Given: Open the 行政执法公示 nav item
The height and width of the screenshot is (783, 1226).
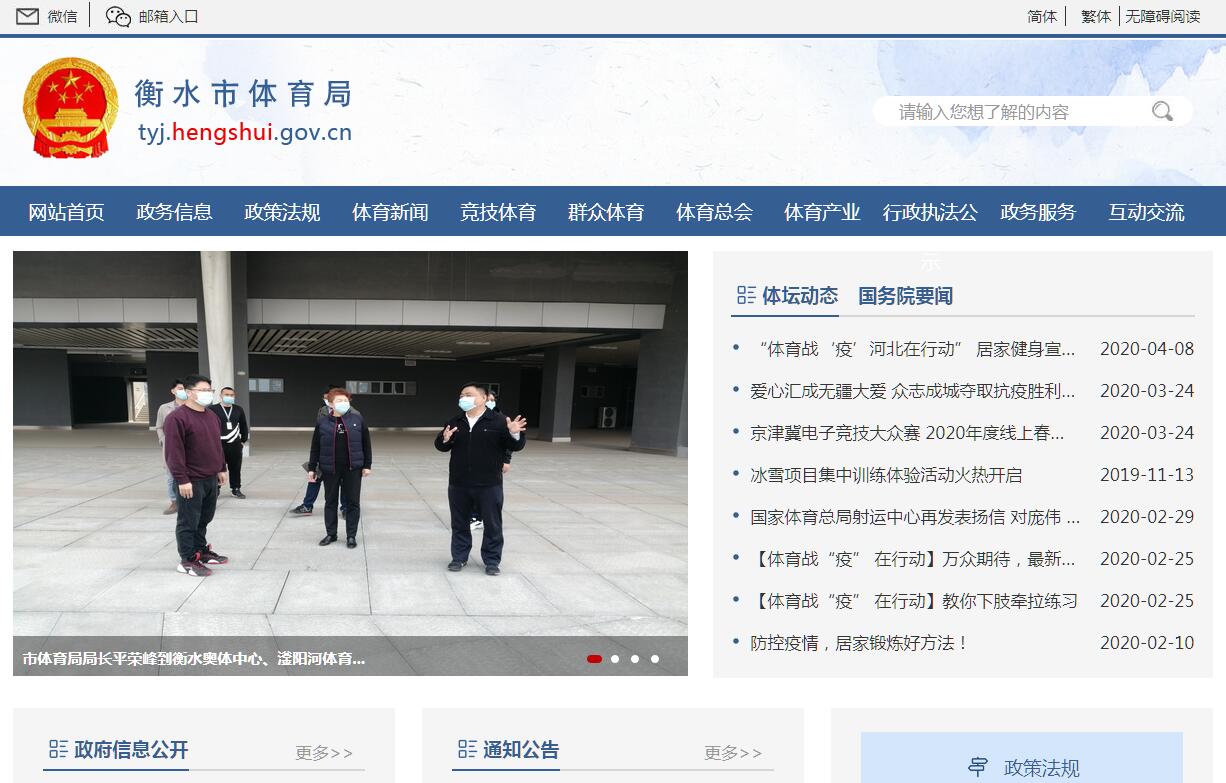Looking at the screenshot, I should (930, 212).
